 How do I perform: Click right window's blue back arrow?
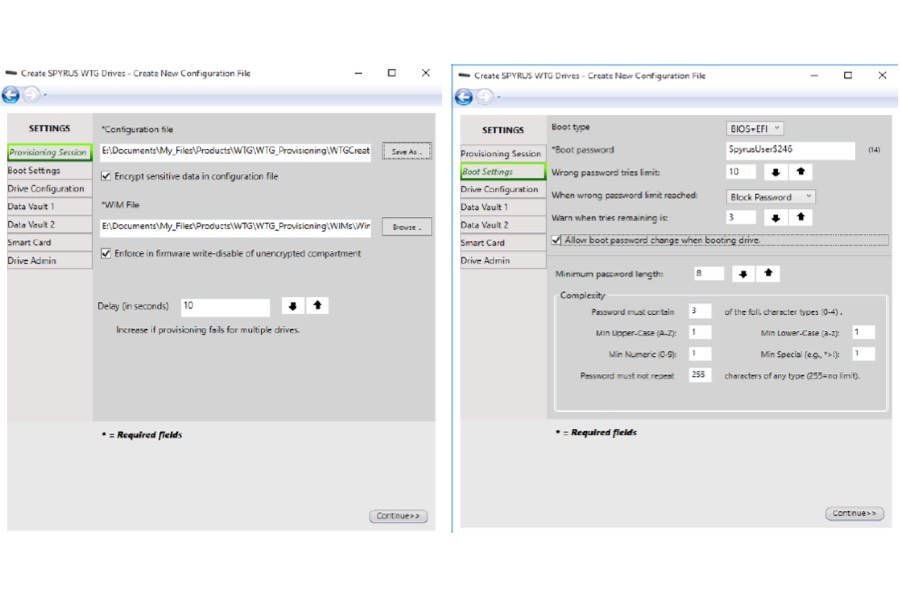click(x=464, y=97)
